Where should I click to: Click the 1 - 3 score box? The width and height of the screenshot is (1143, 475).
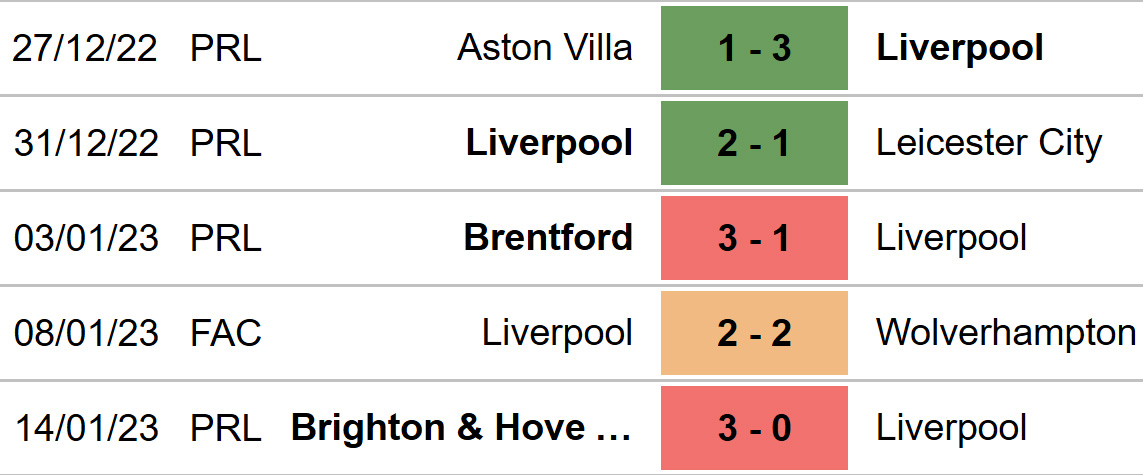(754, 48)
